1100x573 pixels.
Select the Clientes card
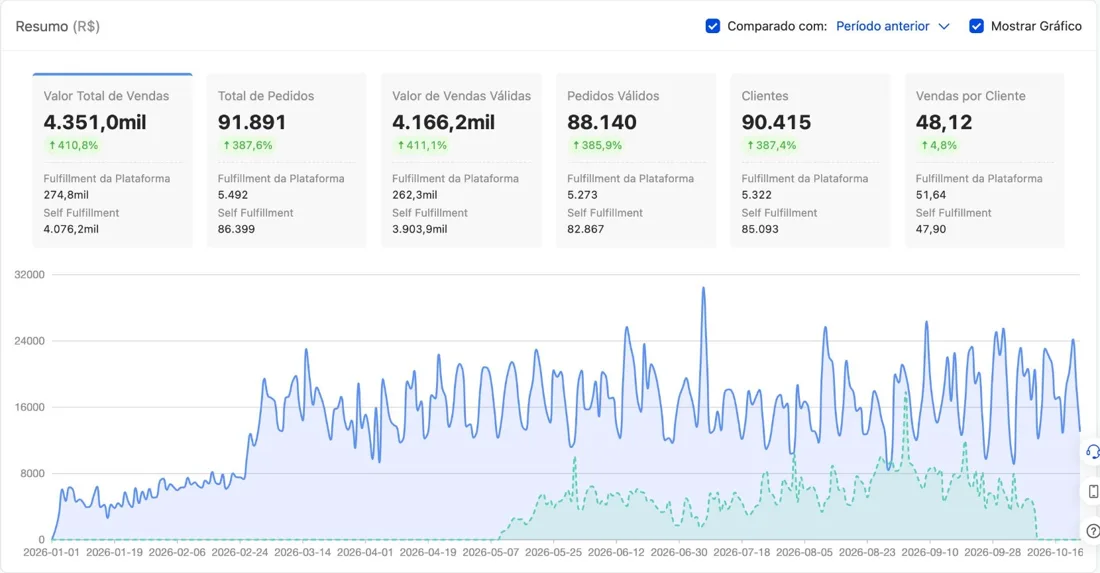[x=810, y=161]
